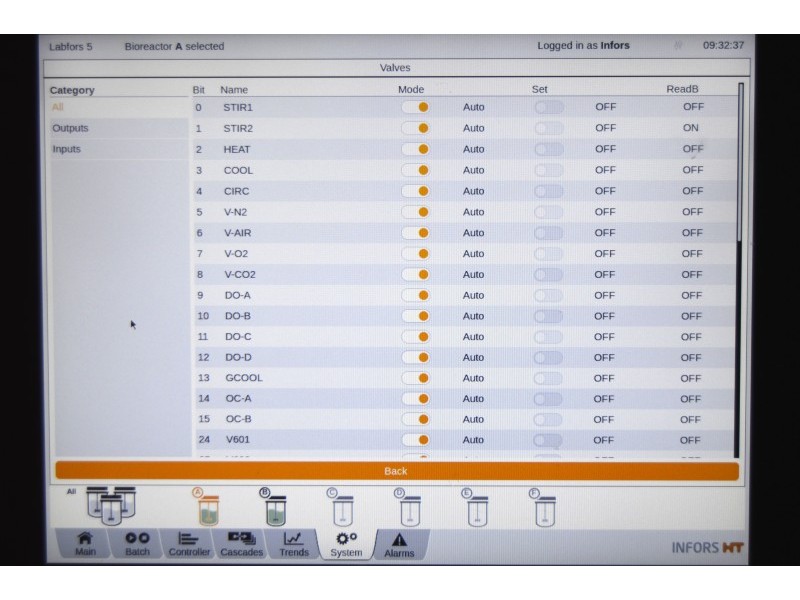Toggle the Set switch for HEAT
The image size is (800, 600).
point(549,149)
